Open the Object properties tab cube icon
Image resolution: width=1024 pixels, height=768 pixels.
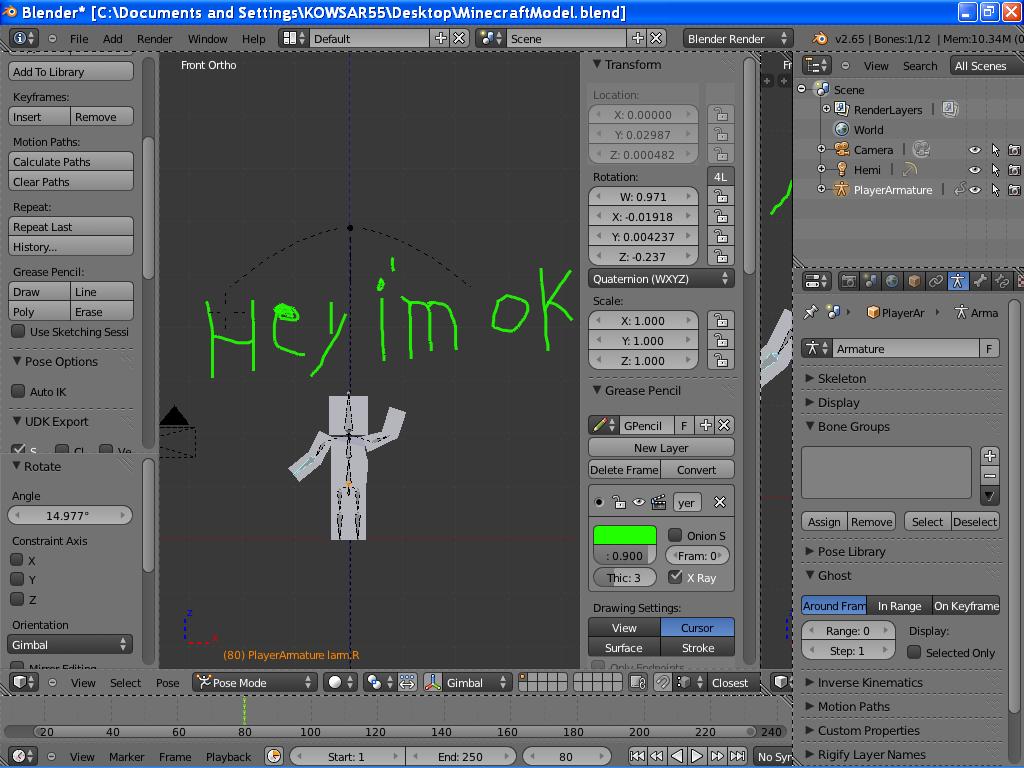tap(914, 281)
